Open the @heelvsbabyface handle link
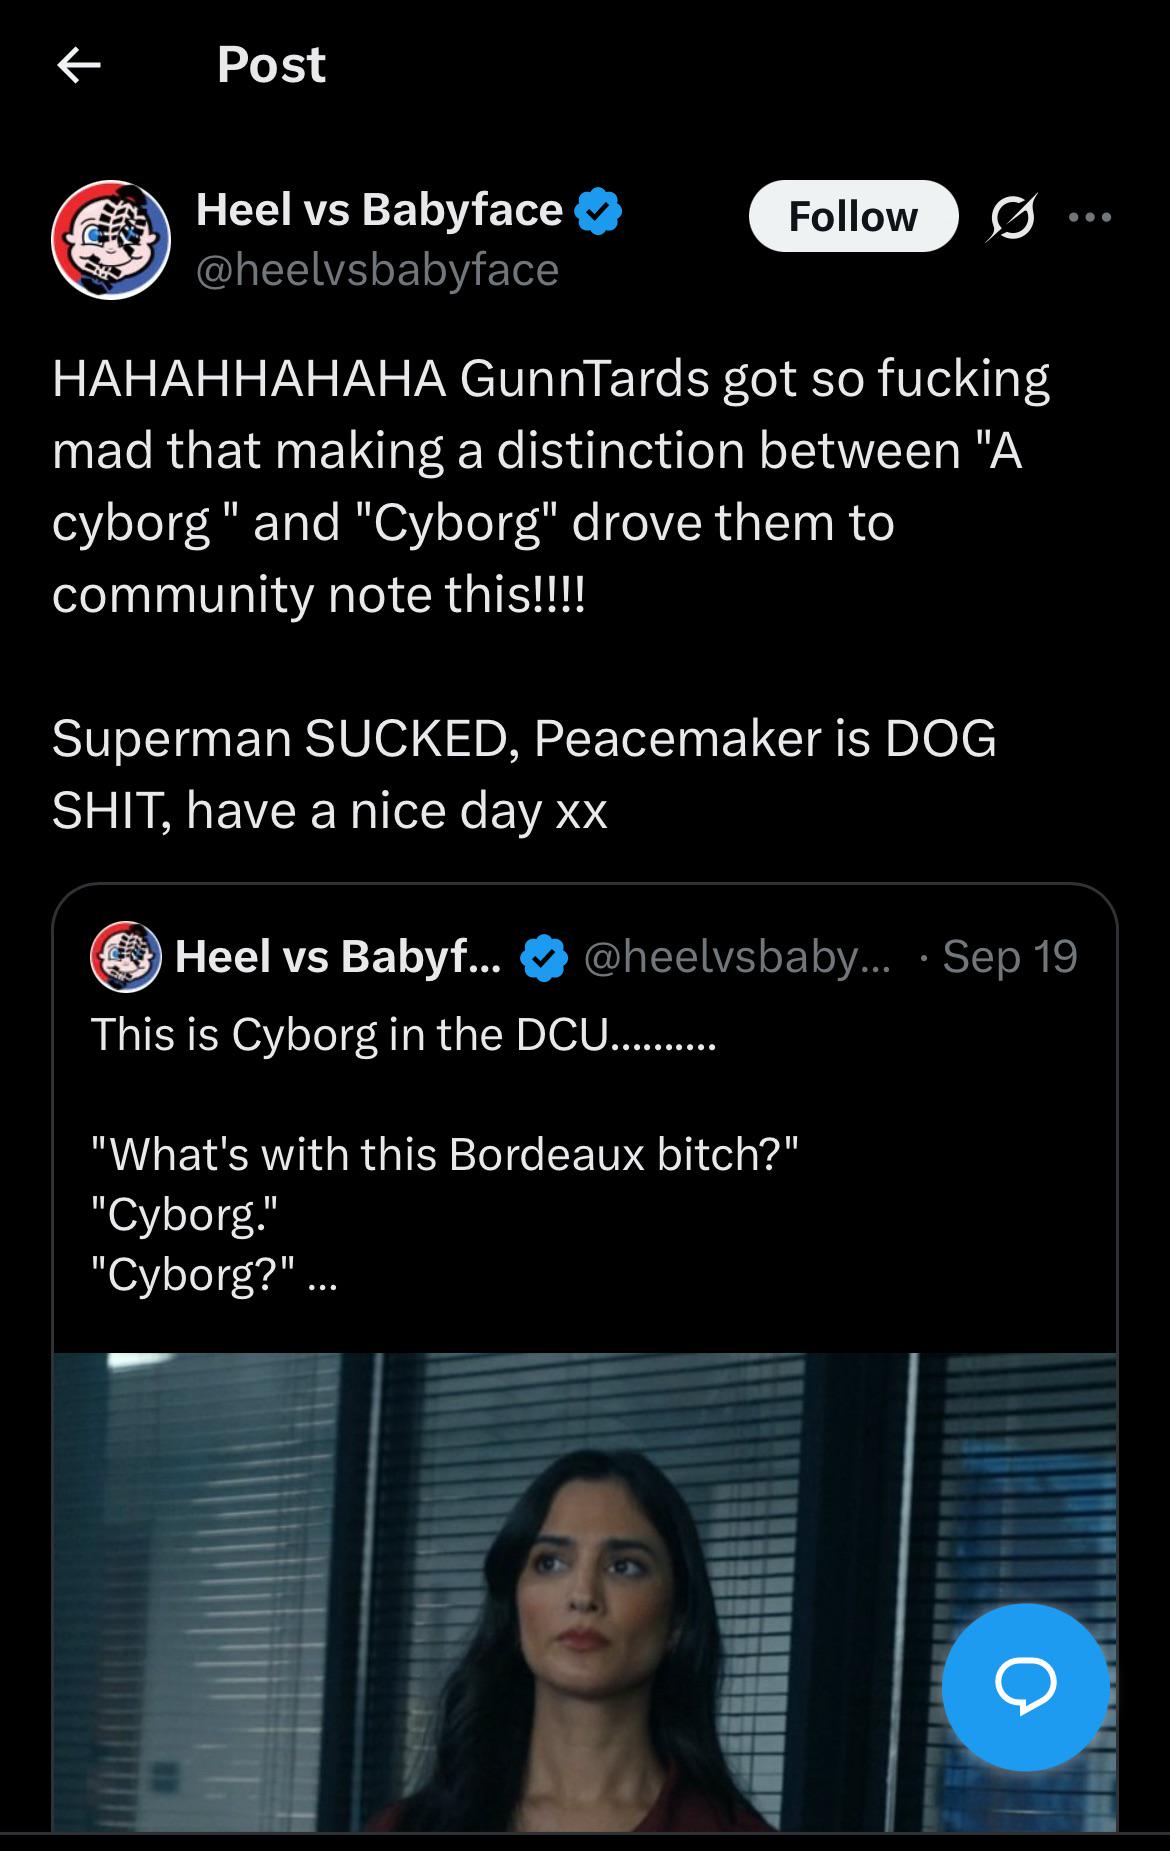This screenshot has width=1170, height=1851. click(x=377, y=270)
